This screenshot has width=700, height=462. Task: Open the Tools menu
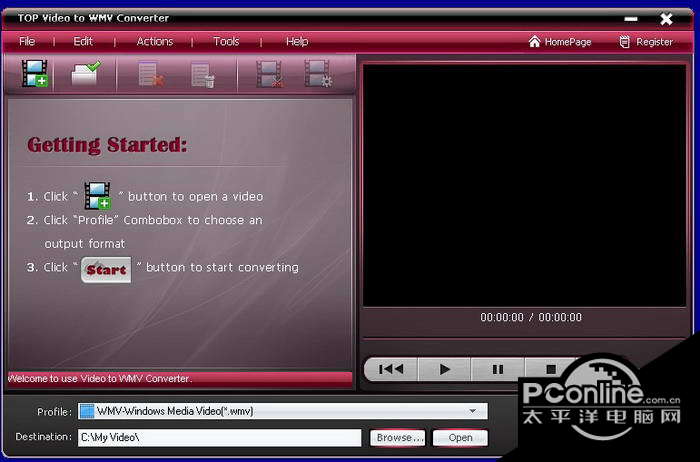click(226, 42)
